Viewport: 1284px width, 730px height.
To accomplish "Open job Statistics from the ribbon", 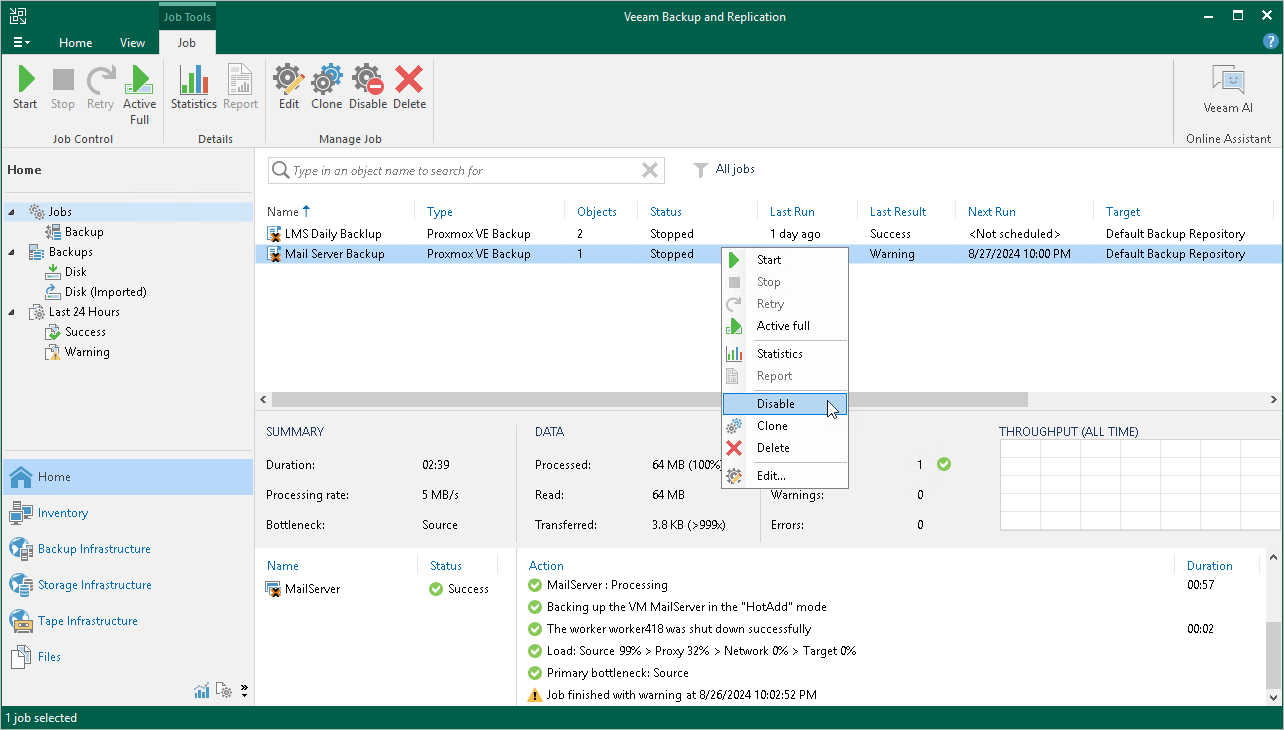I will [x=193, y=87].
